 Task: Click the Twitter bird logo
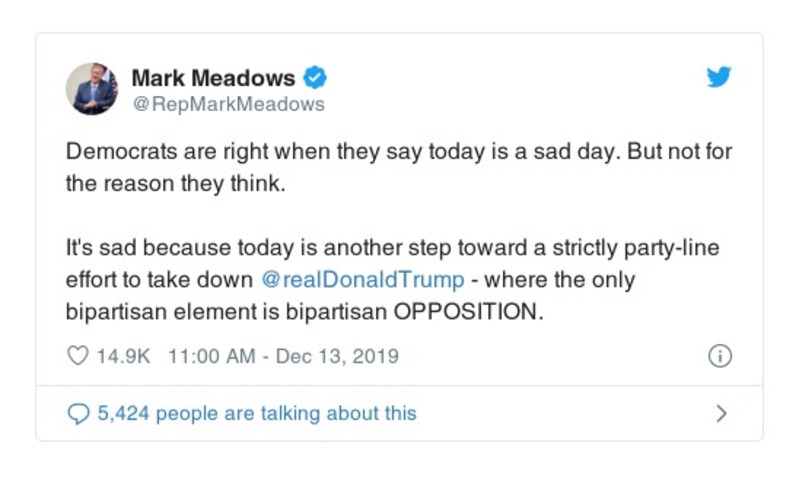(x=718, y=78)
